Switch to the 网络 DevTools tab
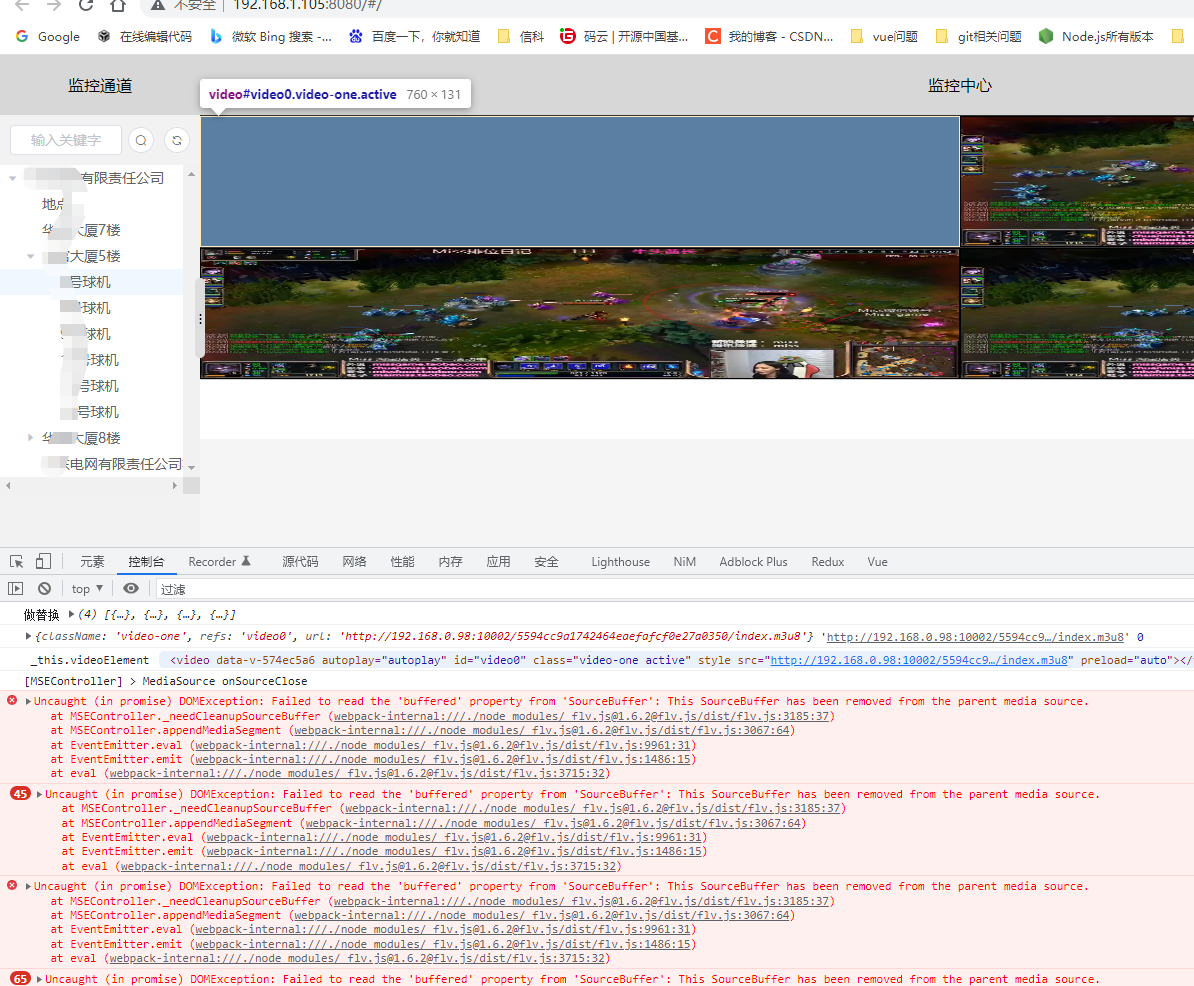 [x=354, y=561]
